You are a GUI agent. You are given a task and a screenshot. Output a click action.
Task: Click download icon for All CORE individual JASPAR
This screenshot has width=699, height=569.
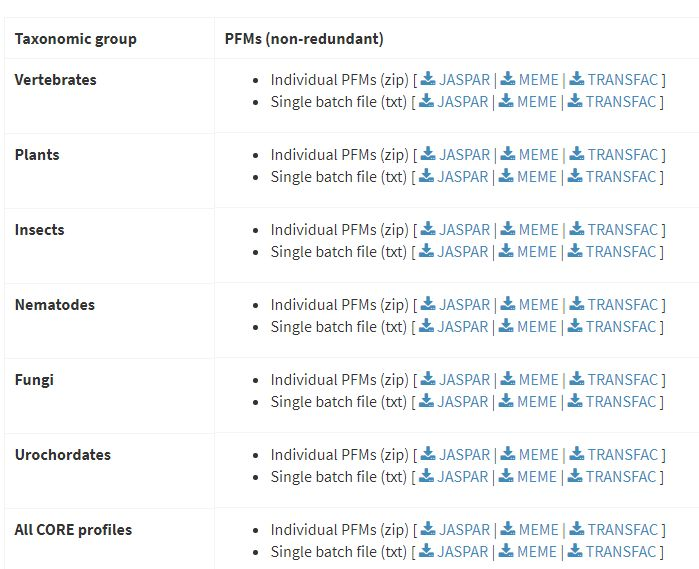(428, 530)
